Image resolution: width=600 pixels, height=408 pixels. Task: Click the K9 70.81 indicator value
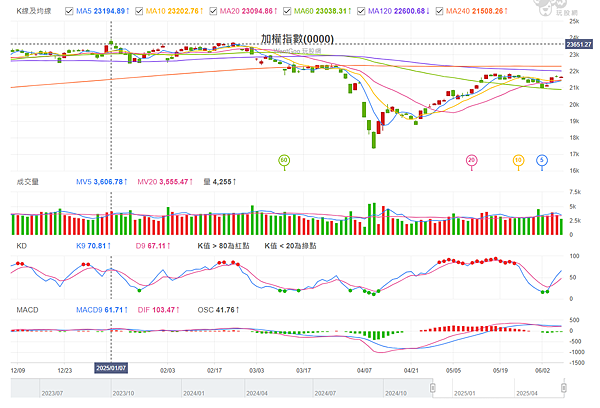click(x=93, y=246)
